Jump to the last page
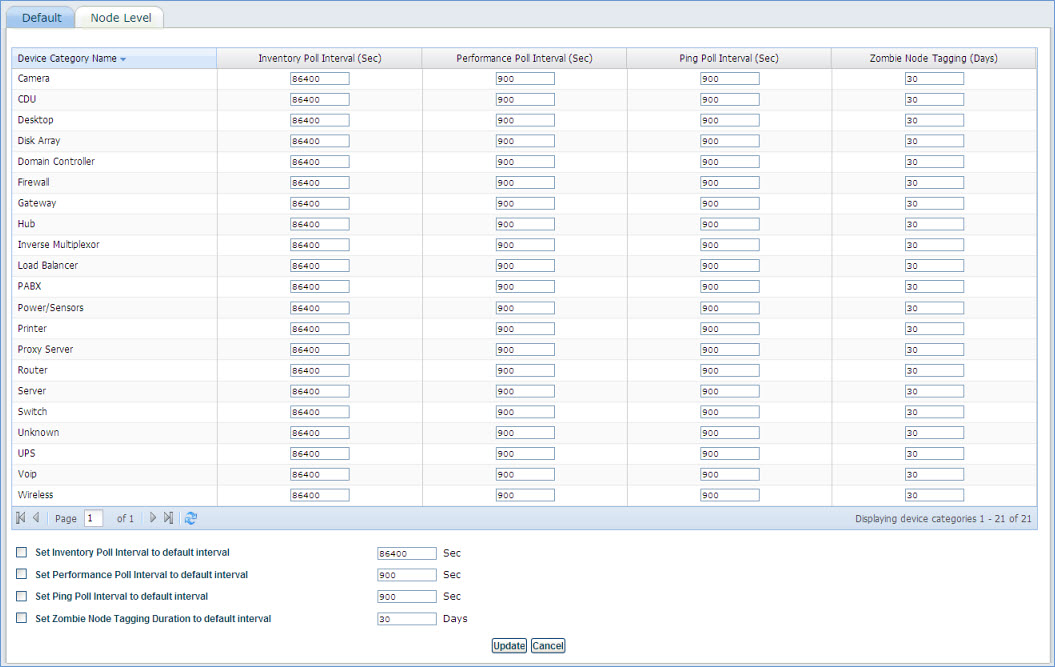Viewport: 1055px width, 667px height. click(167, 518)
